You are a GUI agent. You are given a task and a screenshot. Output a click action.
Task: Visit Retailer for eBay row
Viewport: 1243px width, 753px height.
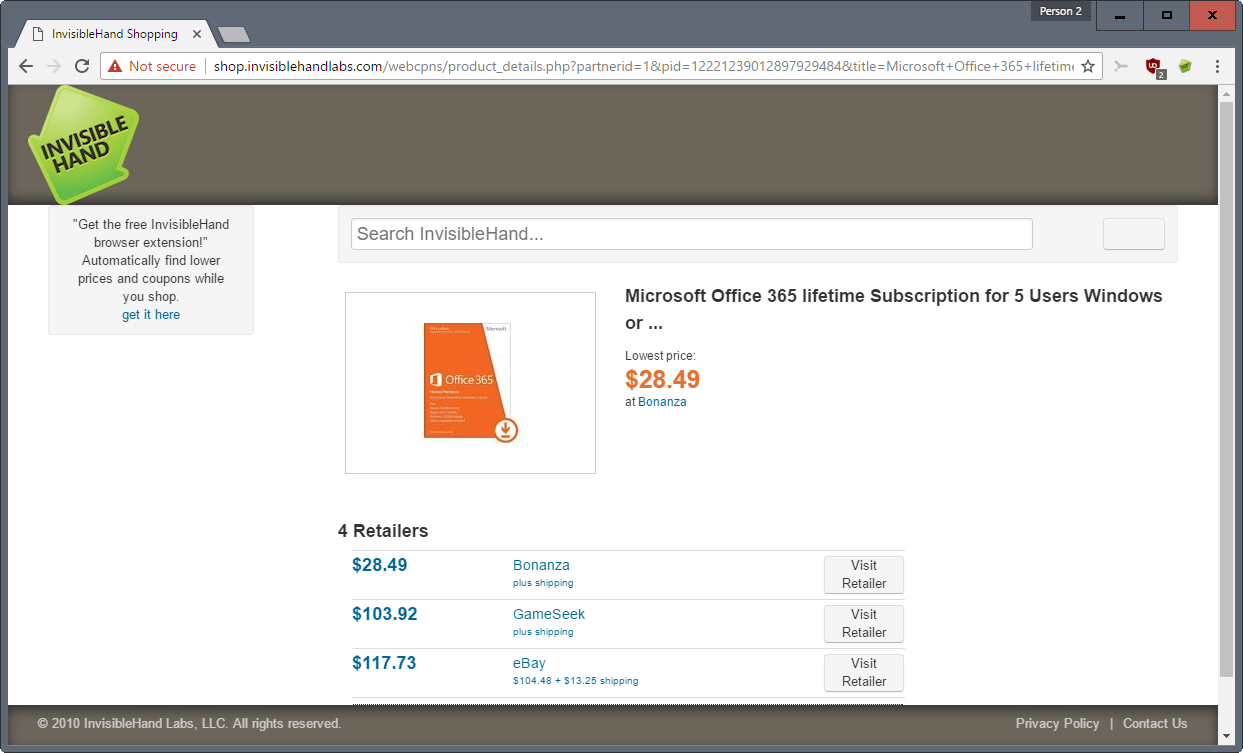[863, 672]
